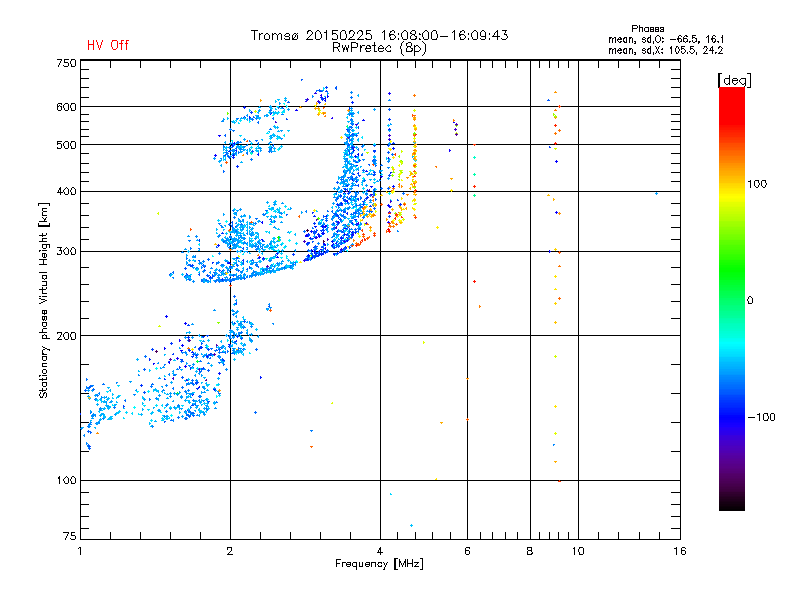Click y-axis tick label '300'
Screen dimensions: 800x600
pos(66,252)
